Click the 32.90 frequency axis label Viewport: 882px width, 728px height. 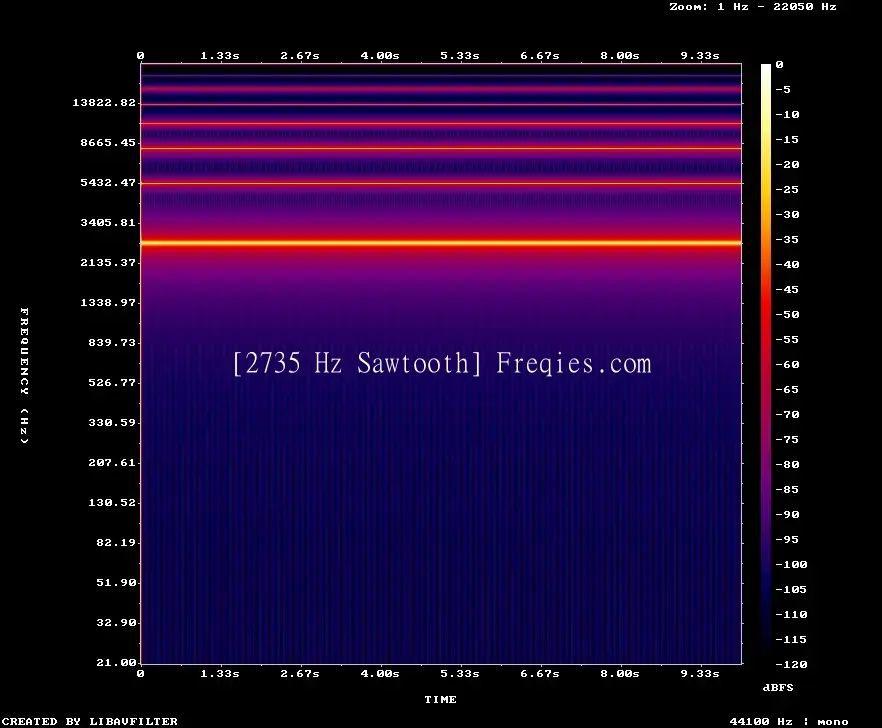coord(116,622)
